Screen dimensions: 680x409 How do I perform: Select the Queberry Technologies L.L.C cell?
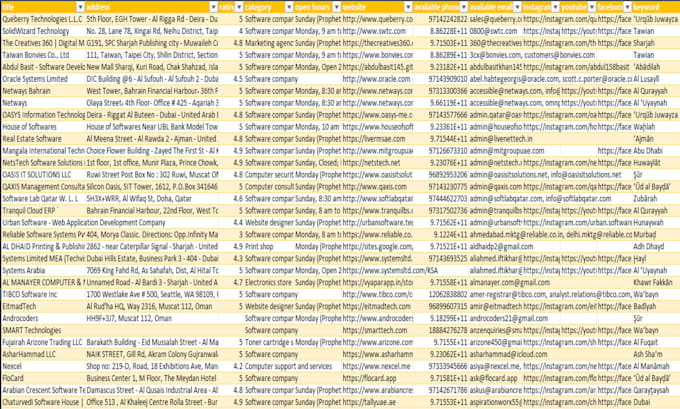coord(42,19)
